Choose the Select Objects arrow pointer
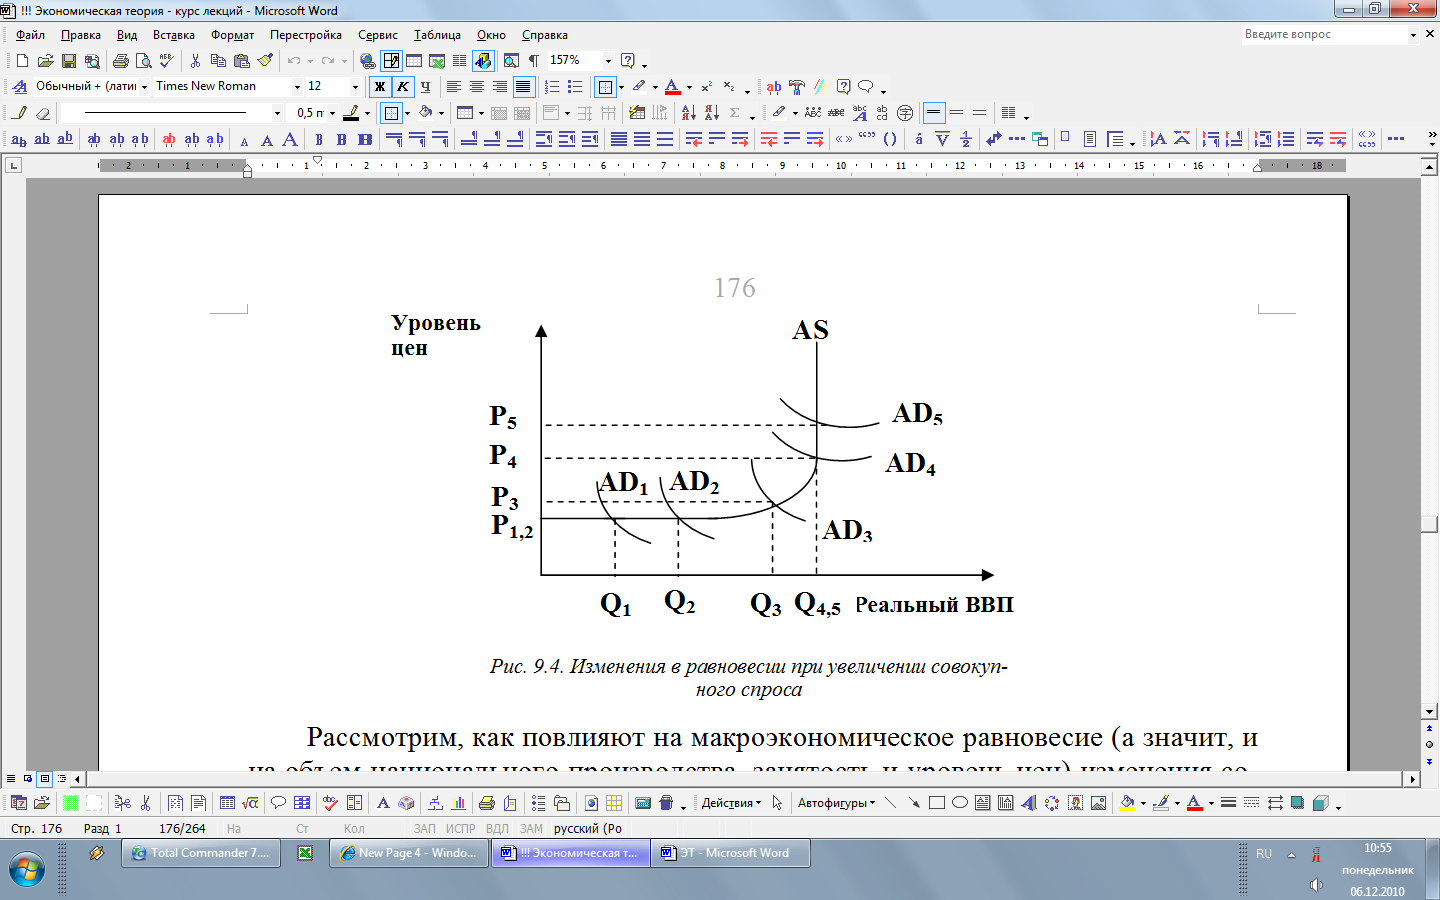1440x900 pixels. tap(777, 803)
